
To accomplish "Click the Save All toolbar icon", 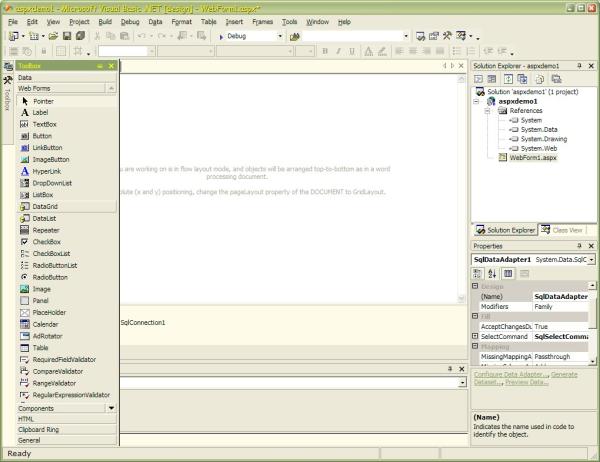I will click(80, 36).
